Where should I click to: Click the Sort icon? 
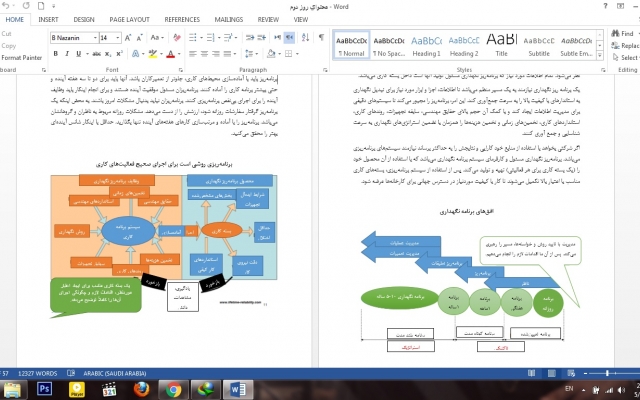tap(305, 37)
